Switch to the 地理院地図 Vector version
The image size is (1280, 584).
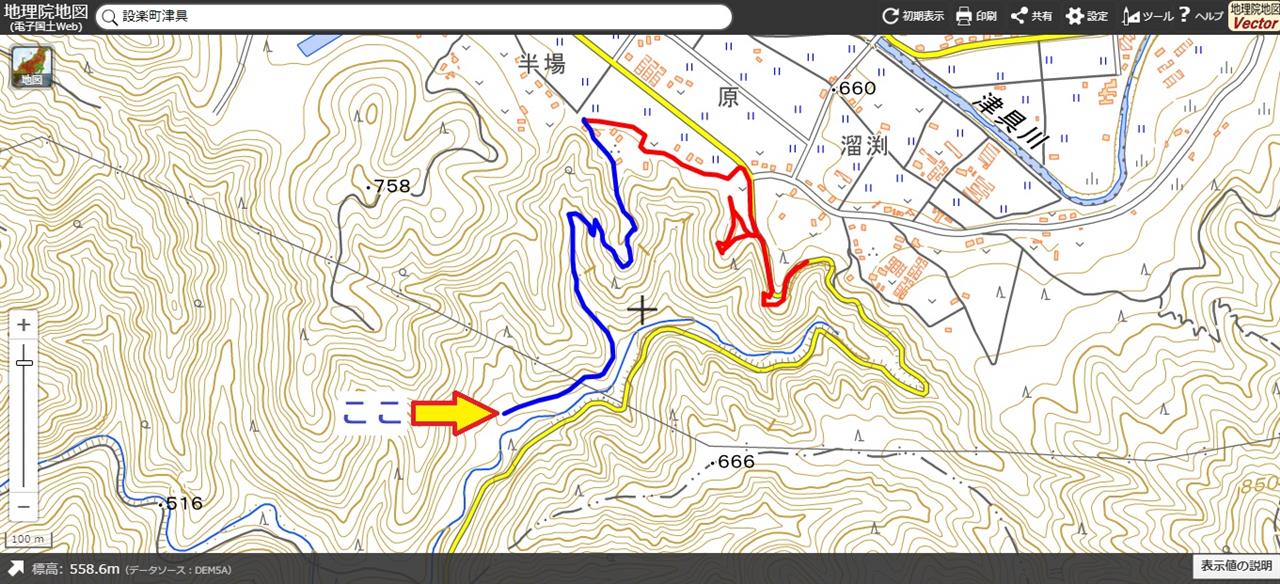(1253, 16)
